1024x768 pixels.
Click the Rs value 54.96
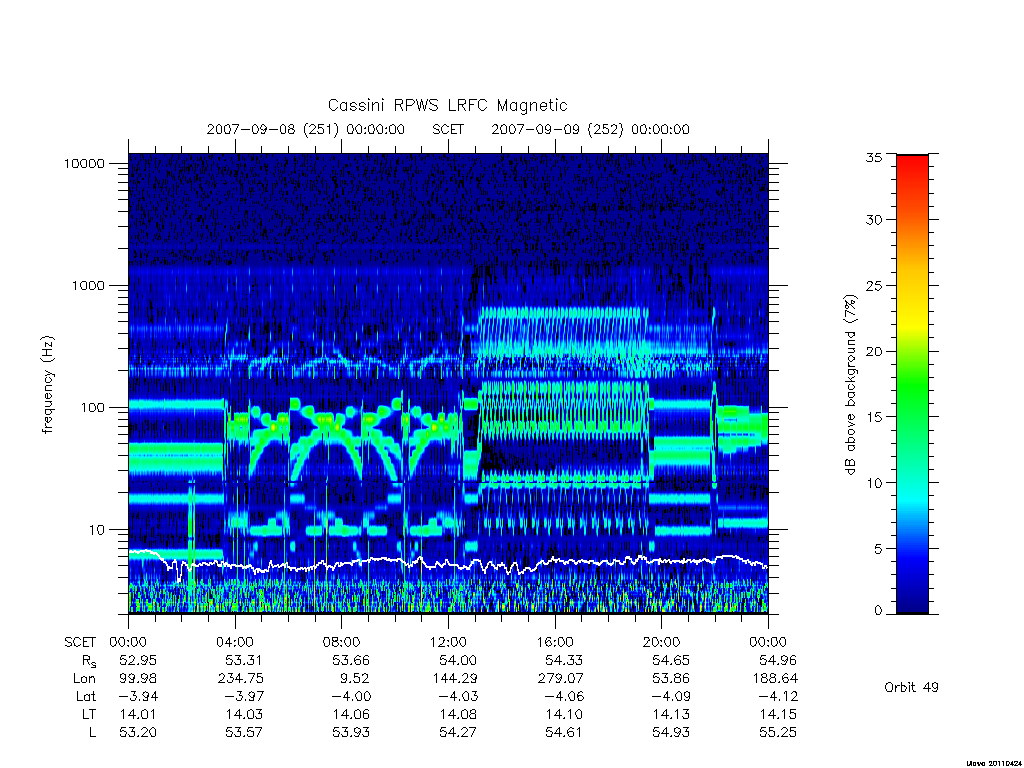point(778,660)
